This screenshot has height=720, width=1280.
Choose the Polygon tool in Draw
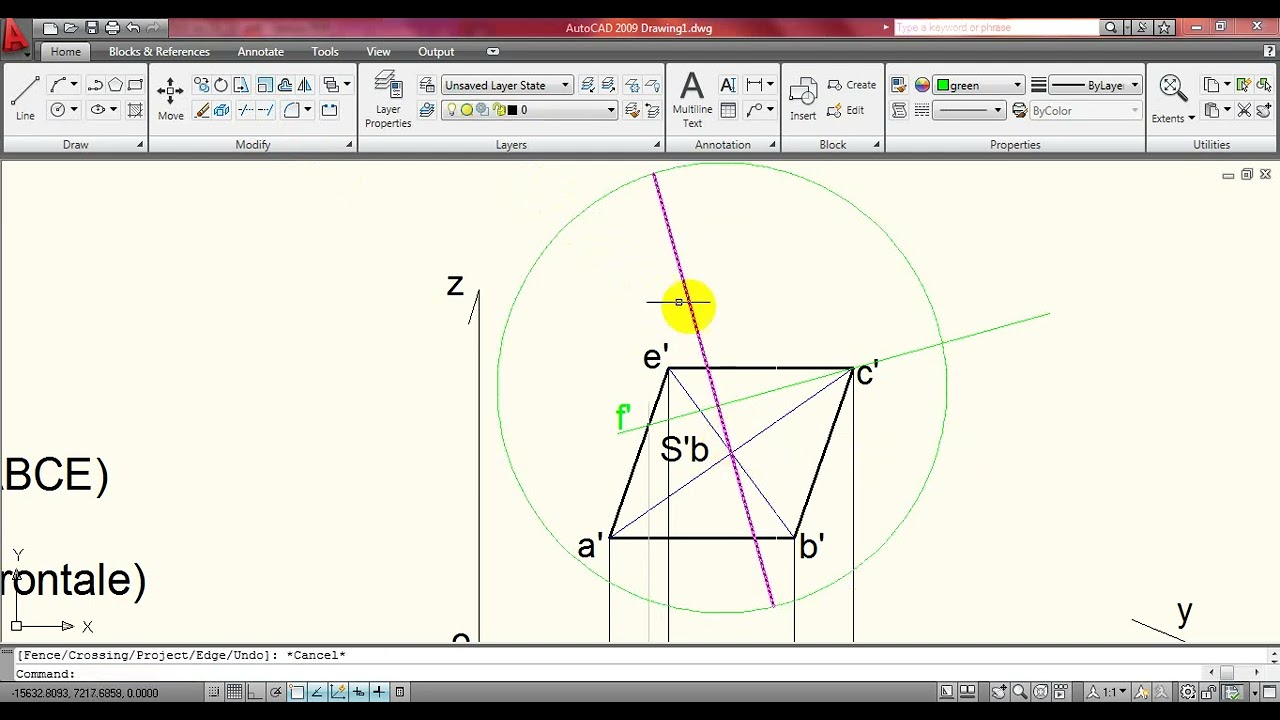pos(115,85)
